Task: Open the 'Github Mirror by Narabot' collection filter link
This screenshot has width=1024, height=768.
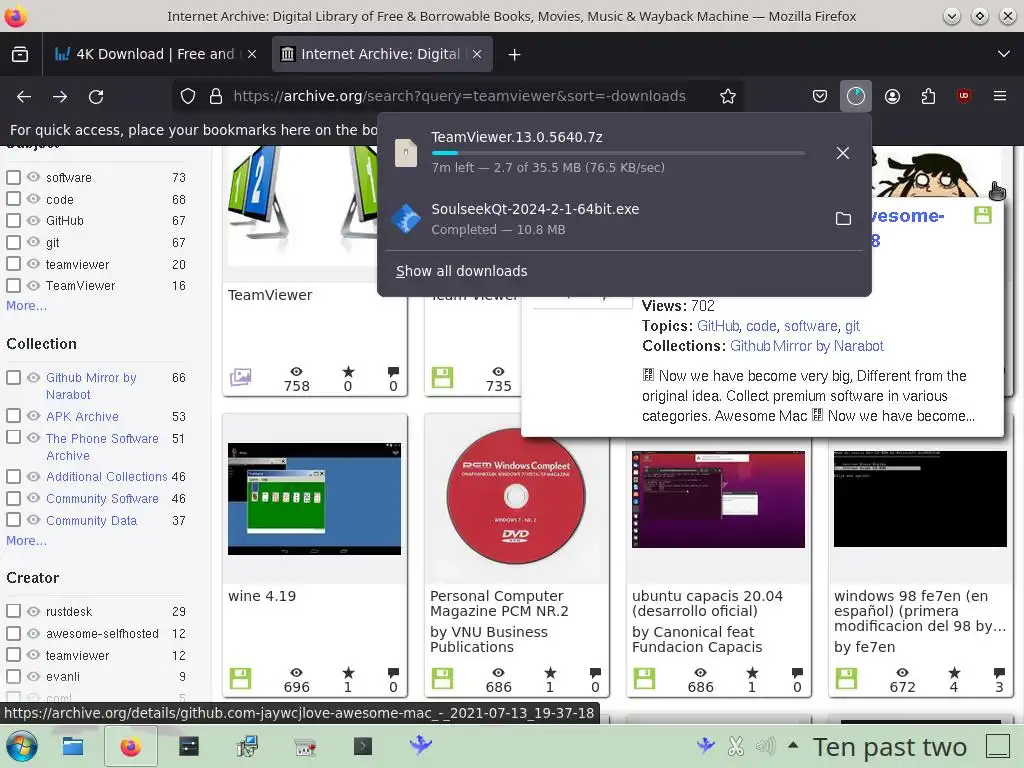Action: (91, 386)
